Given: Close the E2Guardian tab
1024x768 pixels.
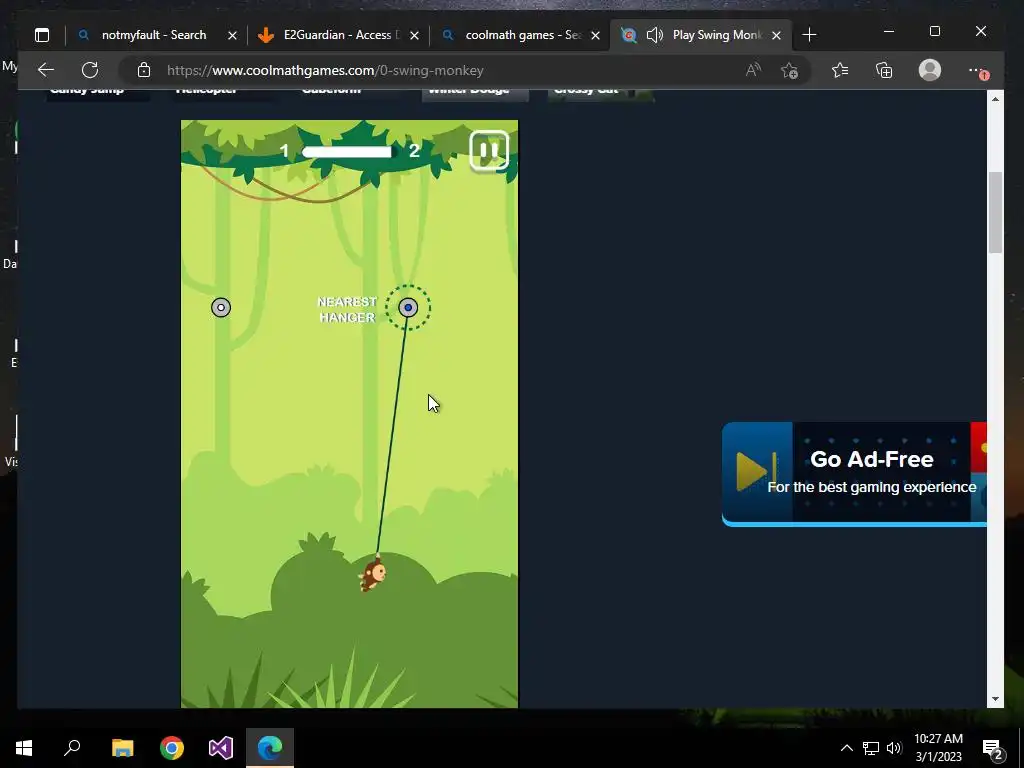Looking at the screenshot, I should point(414,35).
